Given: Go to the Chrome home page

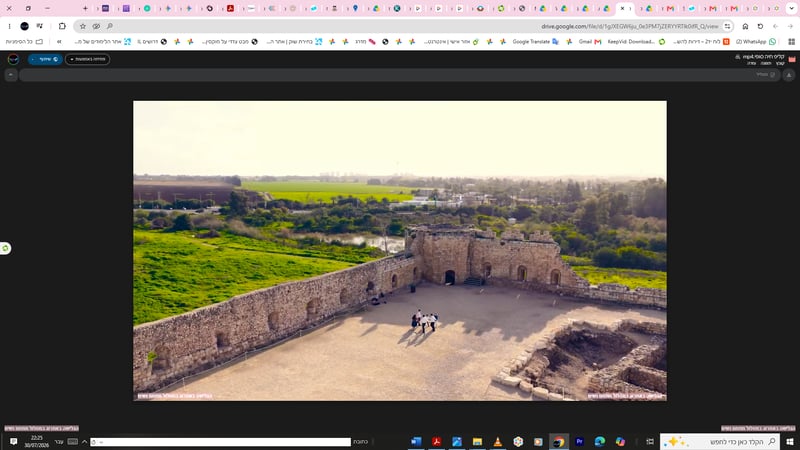Looking at the screenshot, I should tap(745, 26).
